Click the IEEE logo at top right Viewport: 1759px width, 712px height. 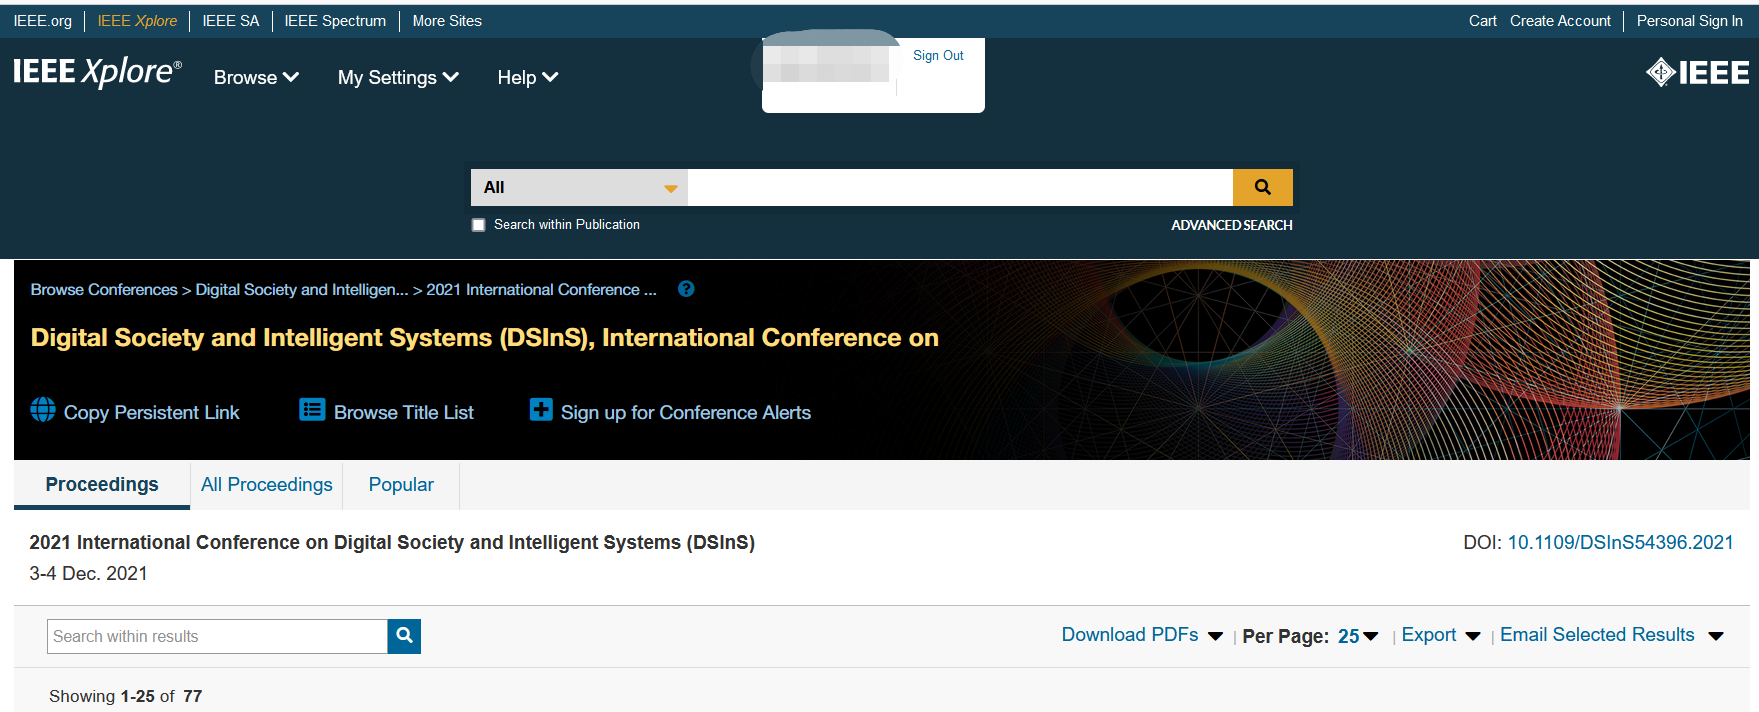click(1697, 73)
